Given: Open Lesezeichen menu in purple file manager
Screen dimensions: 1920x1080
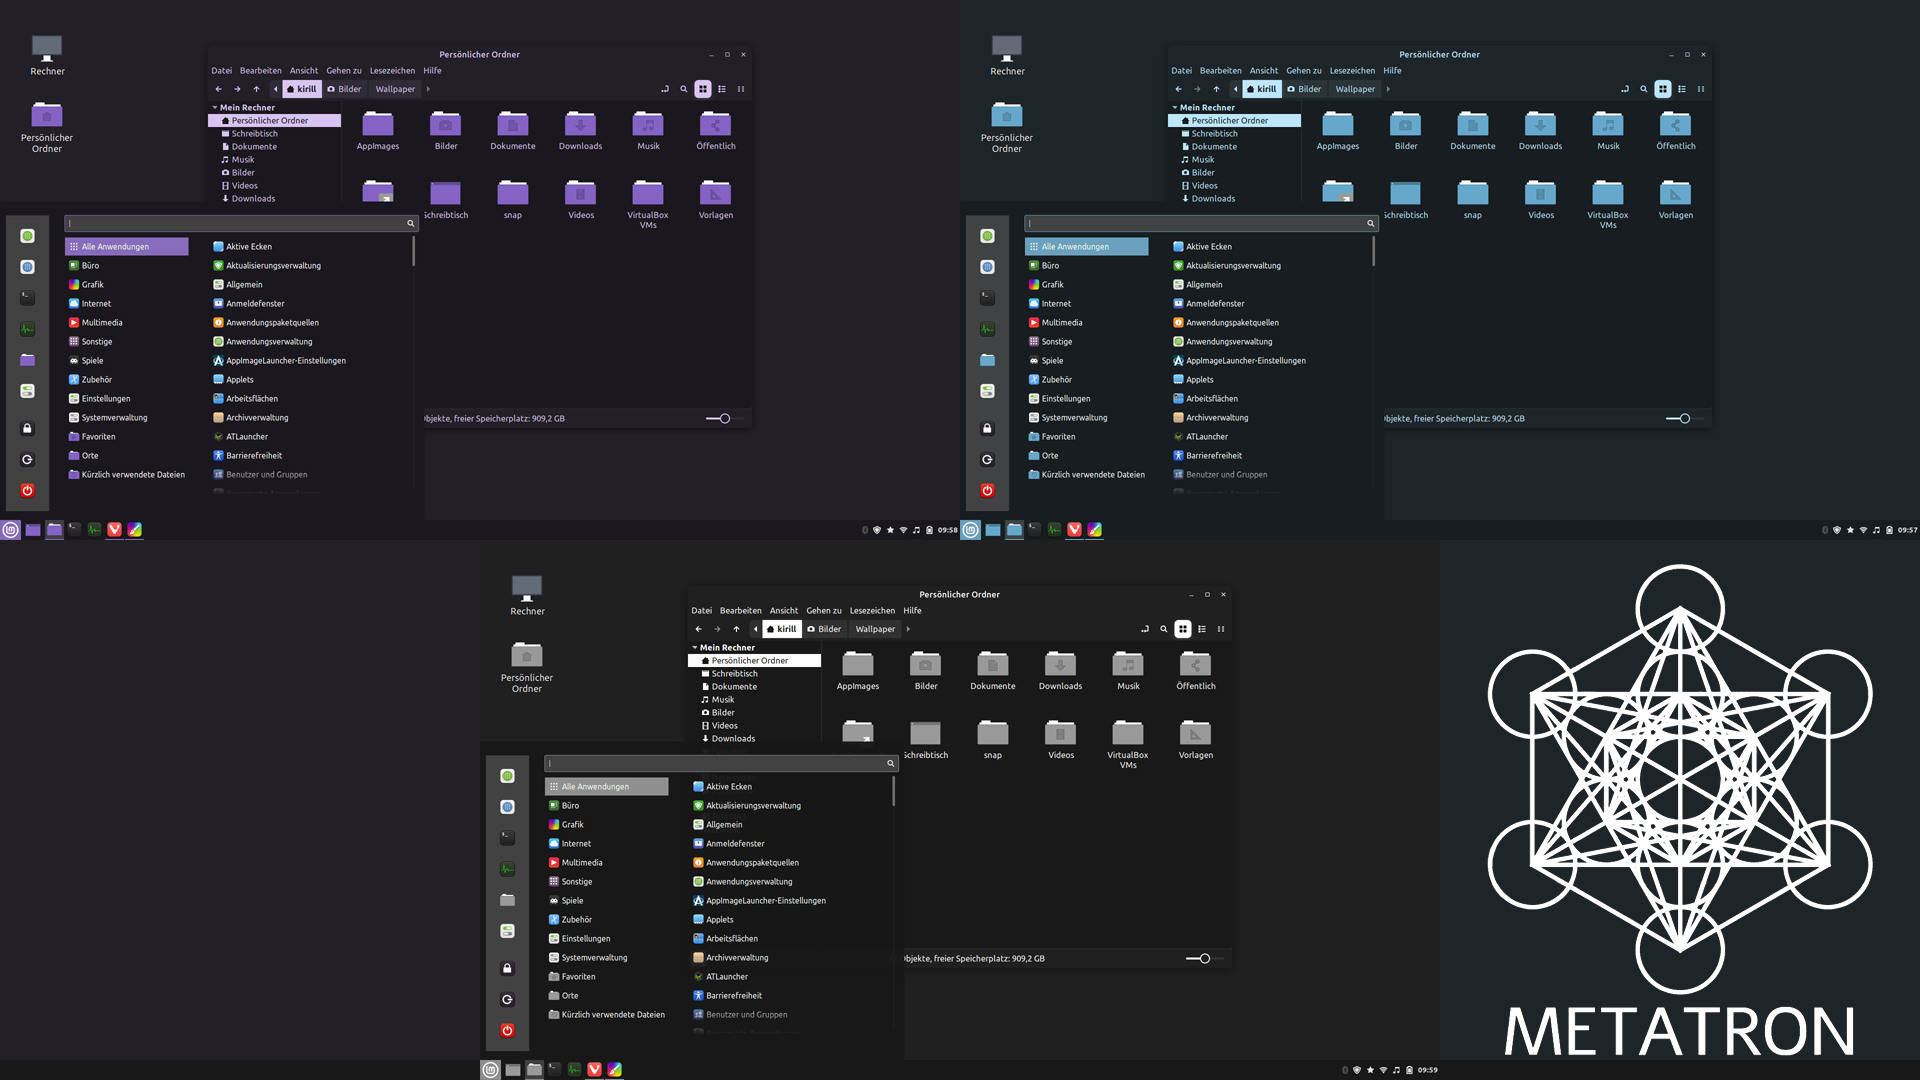Looking at the screenshot, I should click(x=392, y=71).
